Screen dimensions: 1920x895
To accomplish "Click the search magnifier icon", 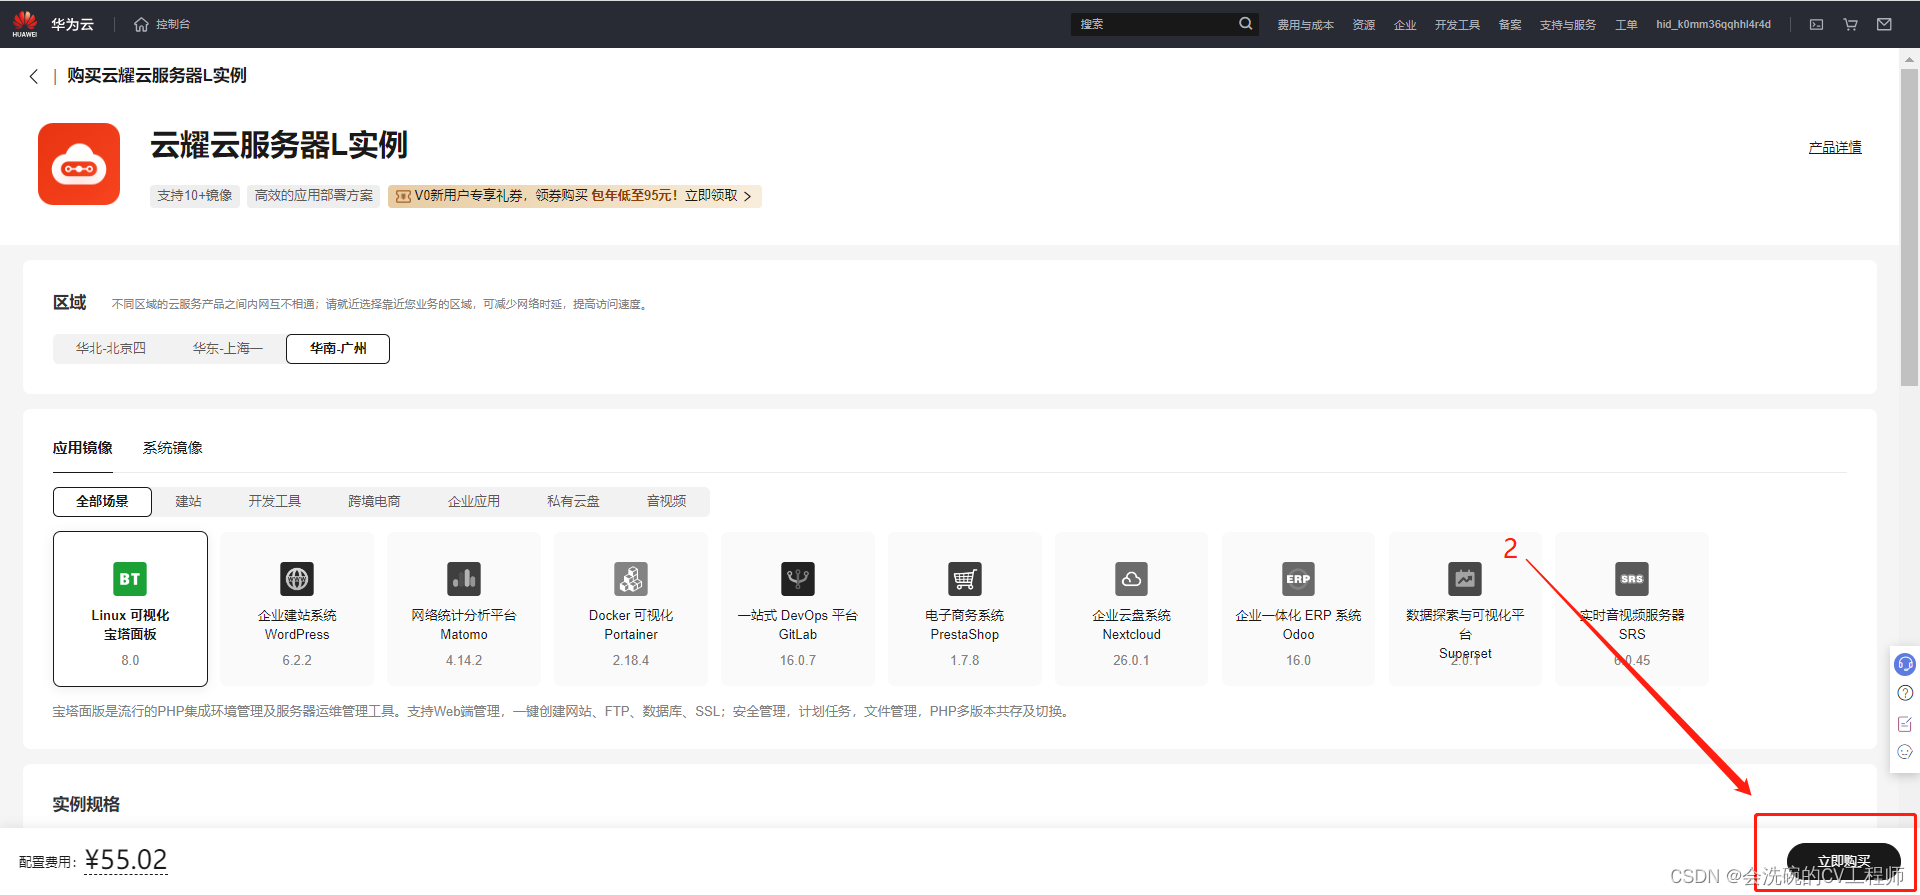I will (x=1245, y=24).
